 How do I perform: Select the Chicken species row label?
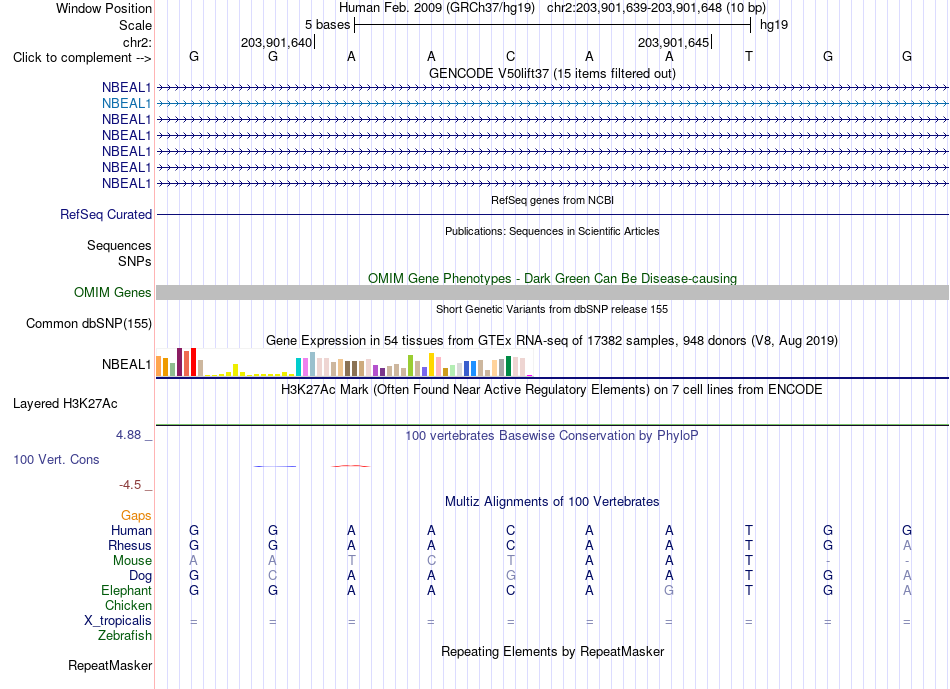[x=128, y=605]
